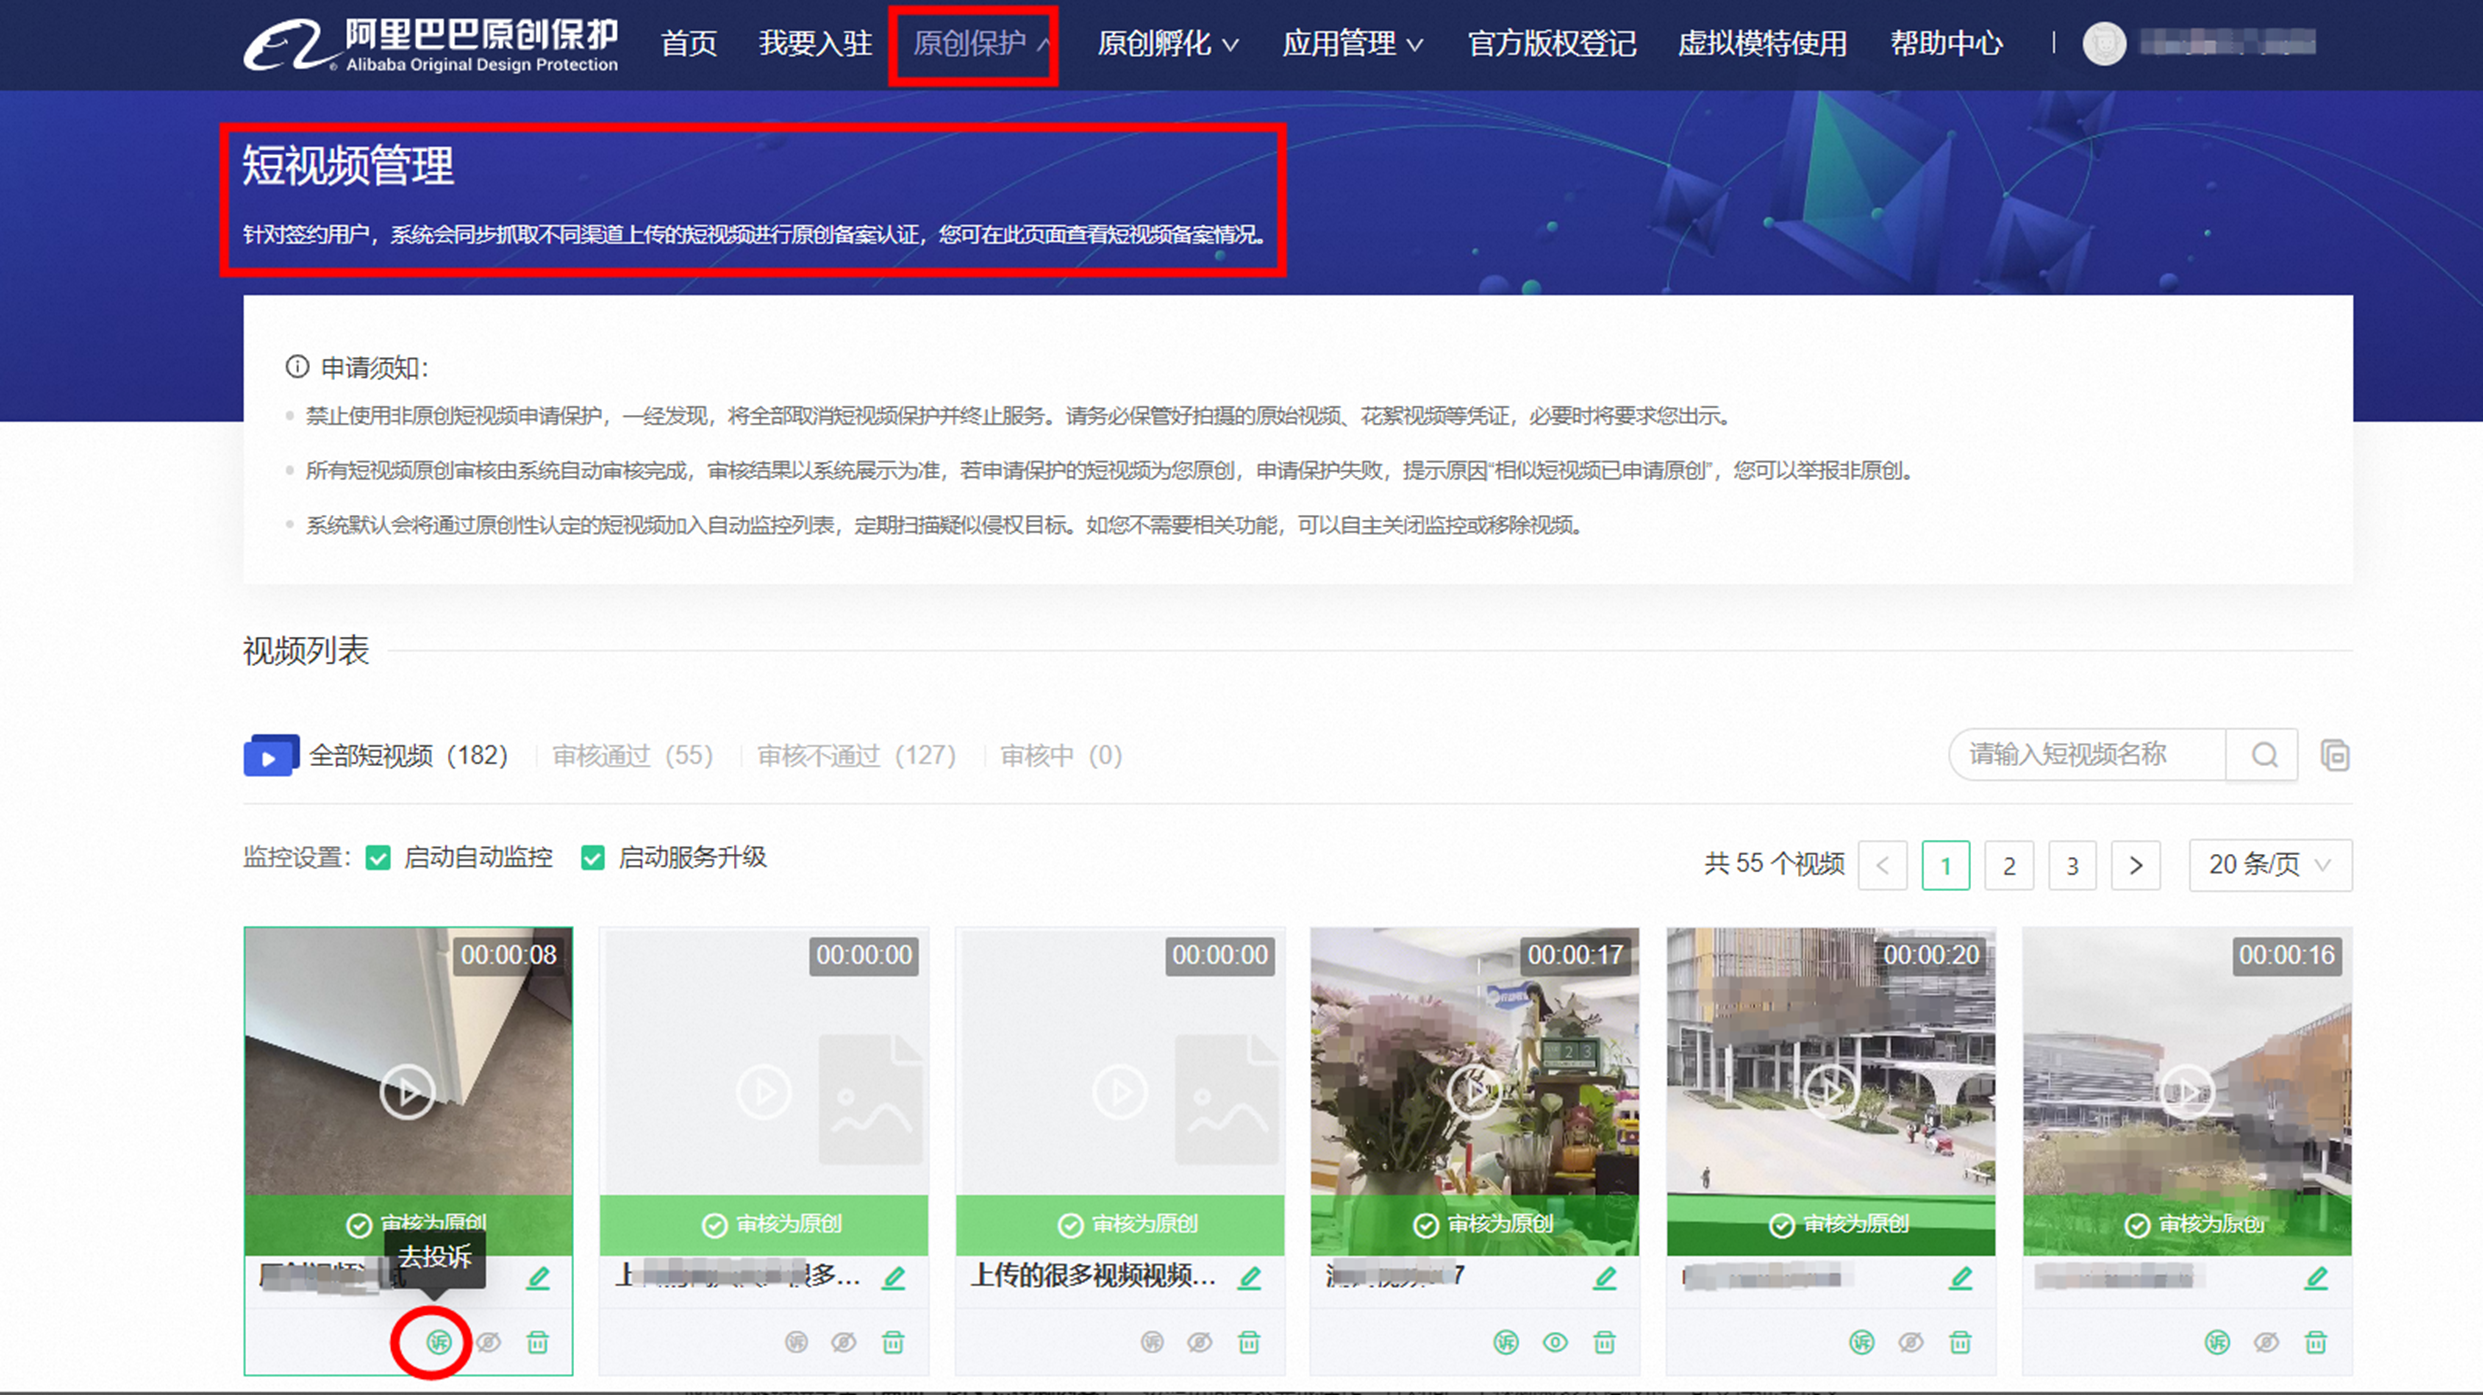2483x1395 pixels.
Task: Click the complaint icon on the 00:00:16 video
Action: (x=2218, y=1342)
